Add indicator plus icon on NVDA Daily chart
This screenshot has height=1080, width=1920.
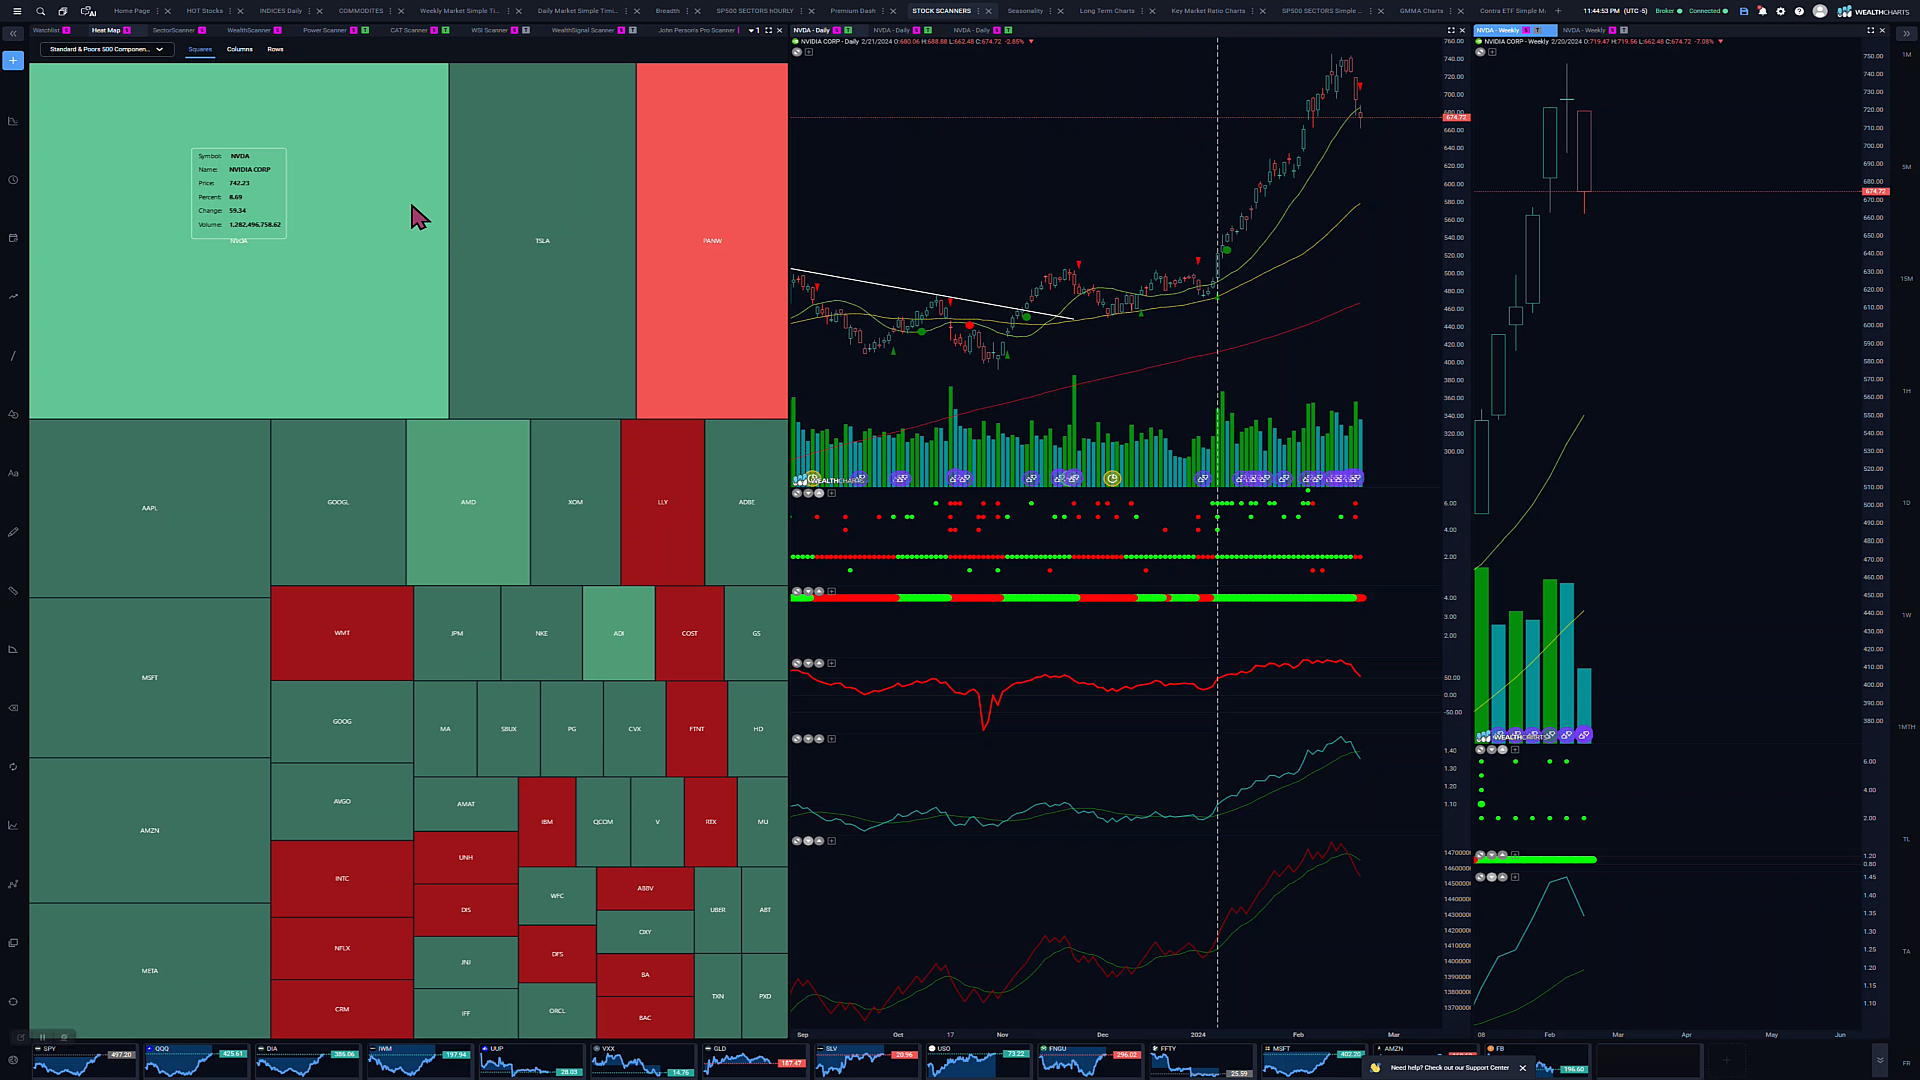[809, 52]
